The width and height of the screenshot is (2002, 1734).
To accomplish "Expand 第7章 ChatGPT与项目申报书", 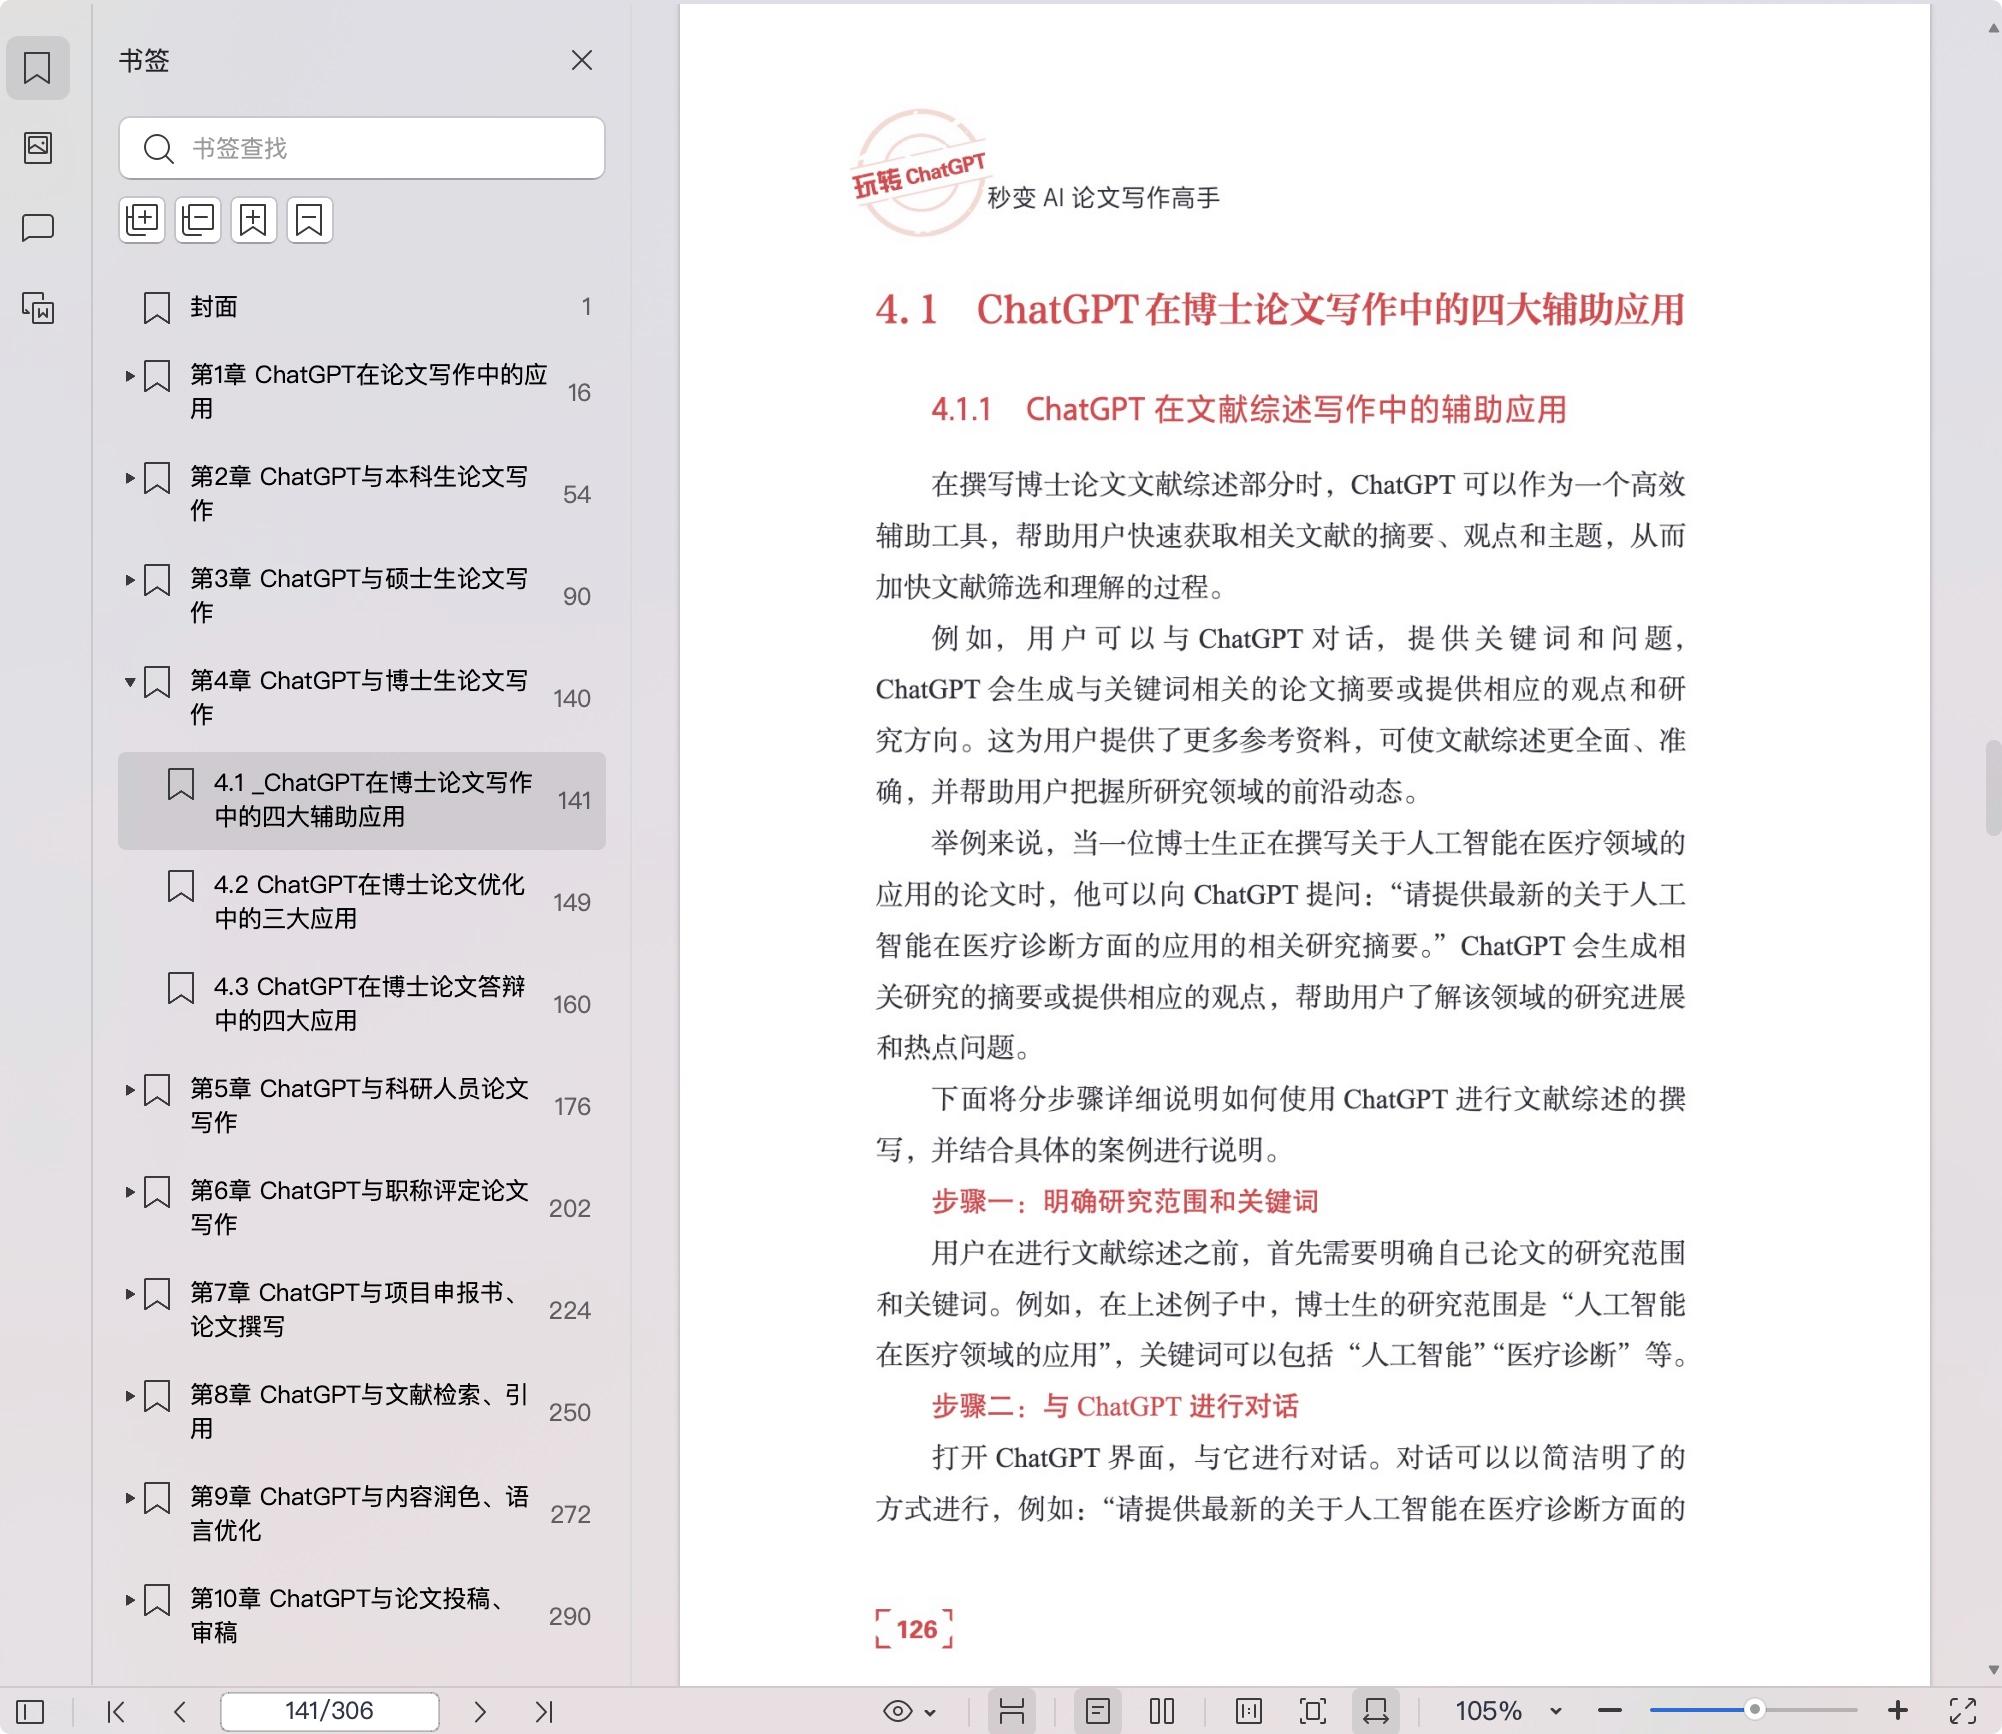I will click(x=130, y=1294).
